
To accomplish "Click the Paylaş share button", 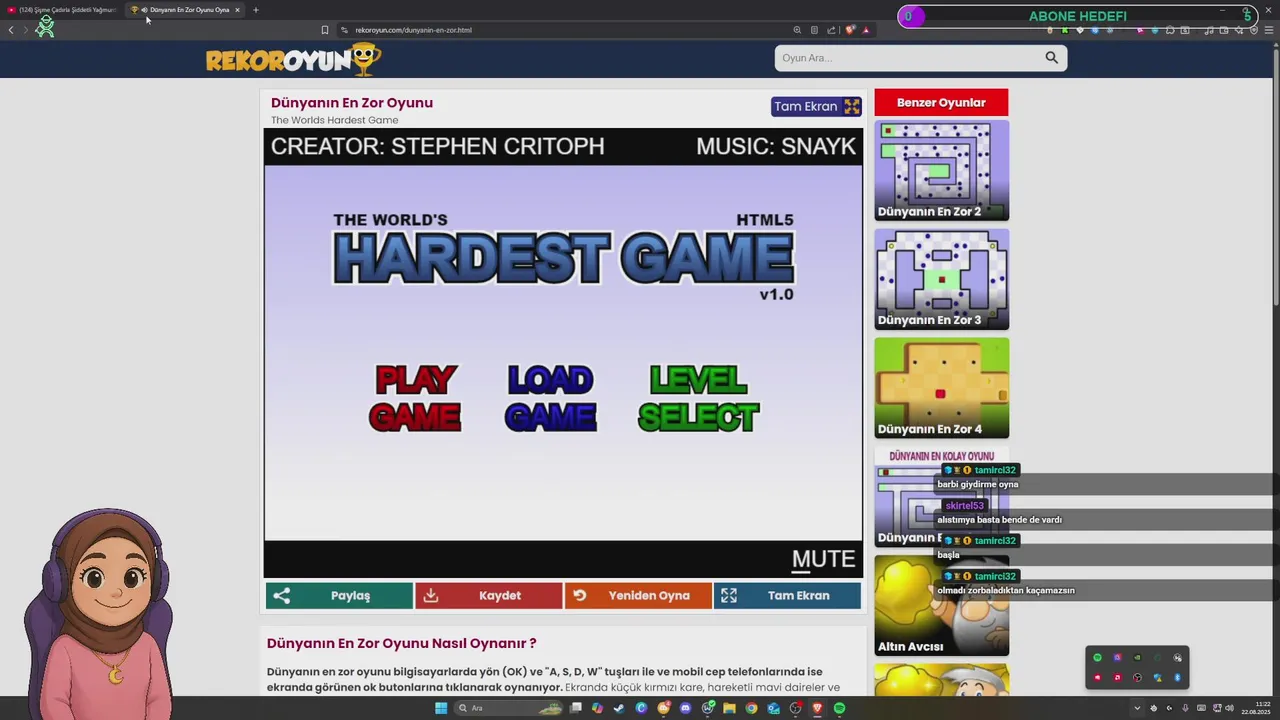I will point(339,596).
